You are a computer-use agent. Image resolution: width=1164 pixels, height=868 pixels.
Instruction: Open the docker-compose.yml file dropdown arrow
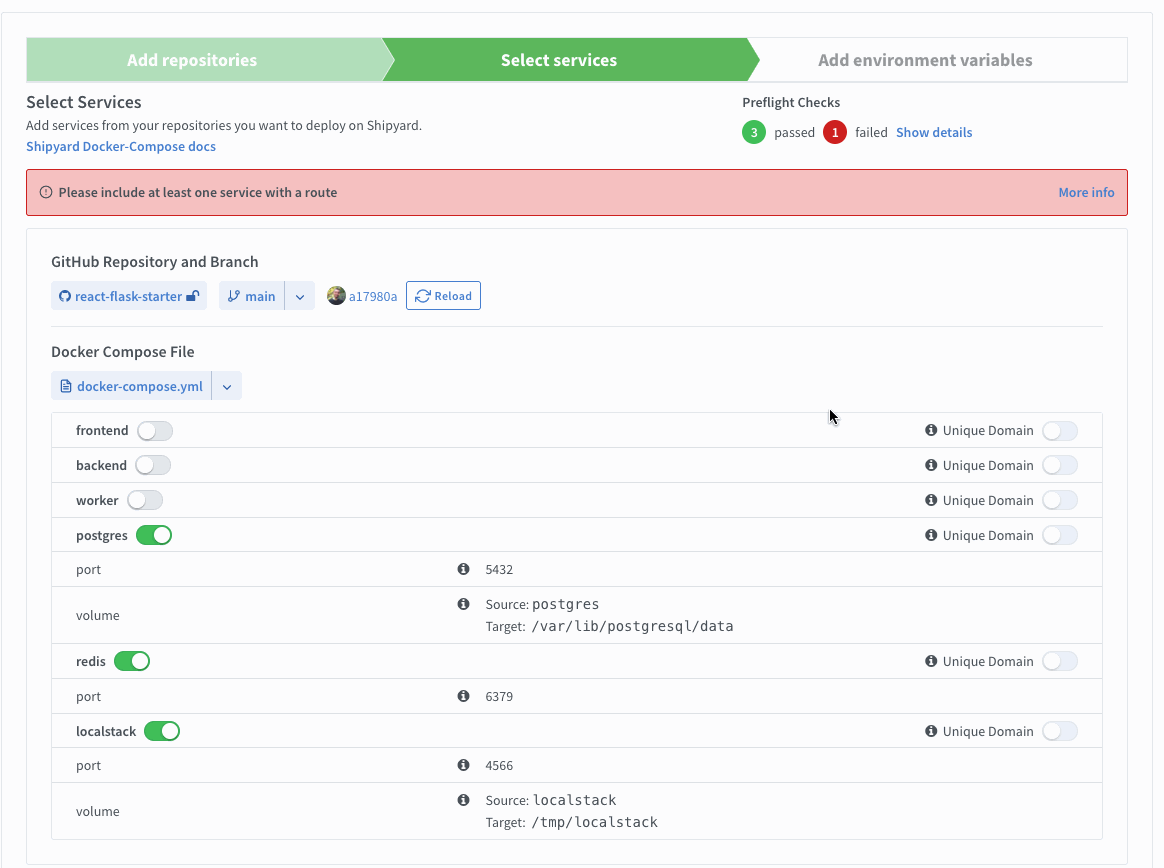pos(227,386)
